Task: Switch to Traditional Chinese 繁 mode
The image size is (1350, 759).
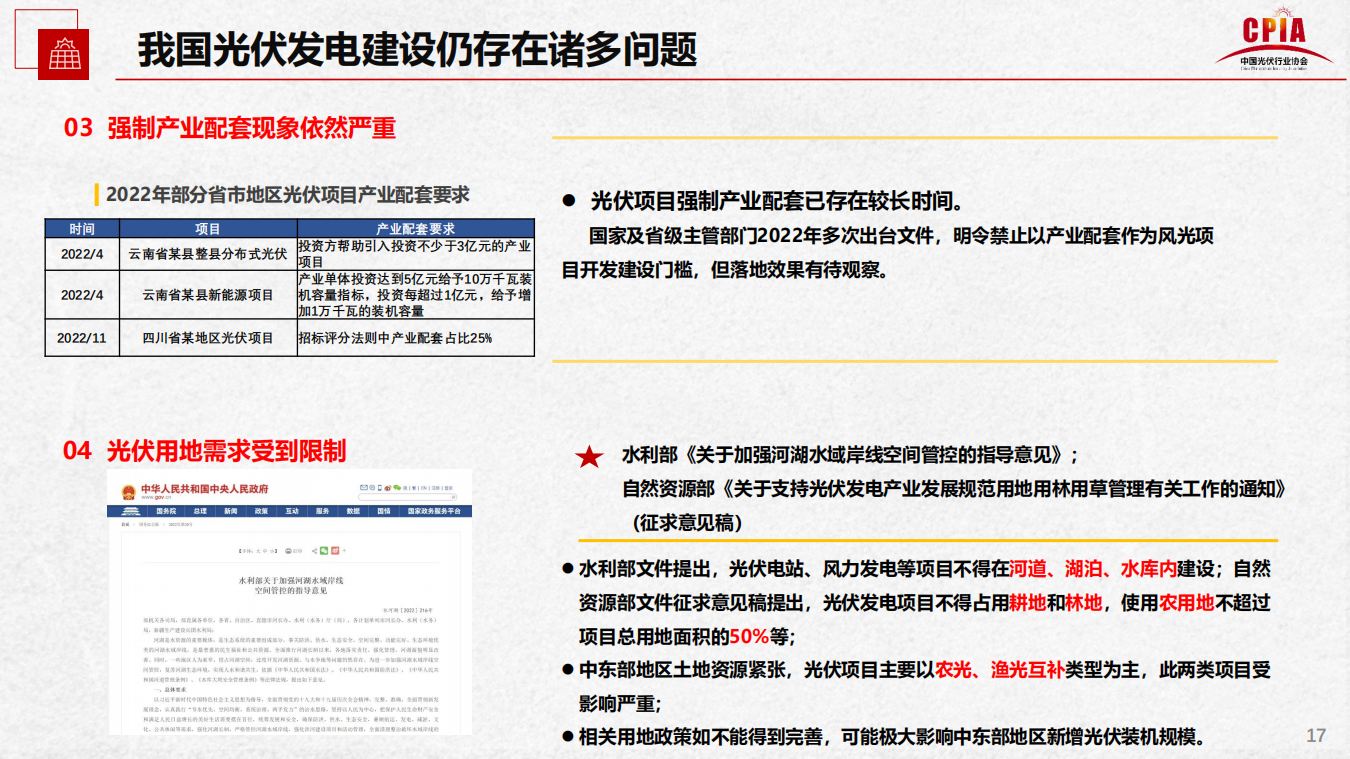Action: tap(414, 488)
